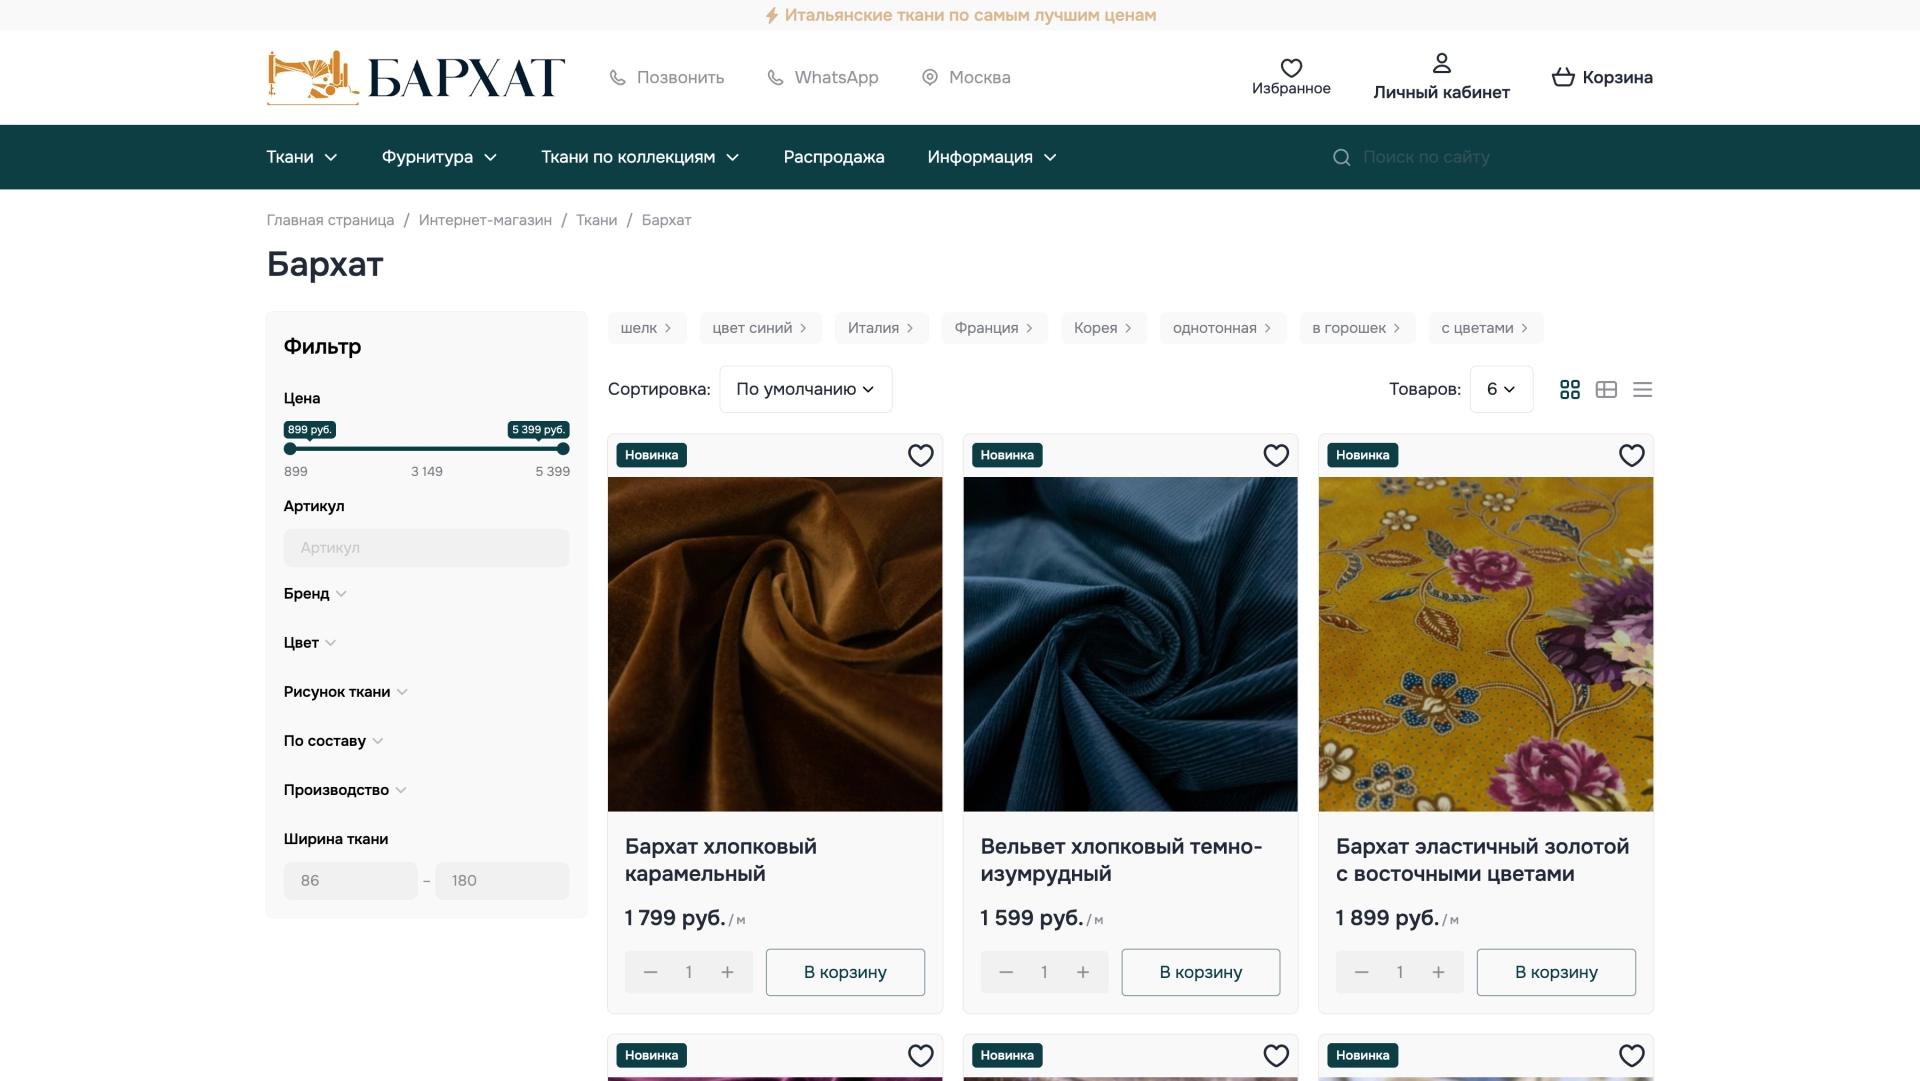Viewport: 1920px width, 1081px height.
Task: Open Товаров per-page count dropdown
Action: (x=1500, y=390)
